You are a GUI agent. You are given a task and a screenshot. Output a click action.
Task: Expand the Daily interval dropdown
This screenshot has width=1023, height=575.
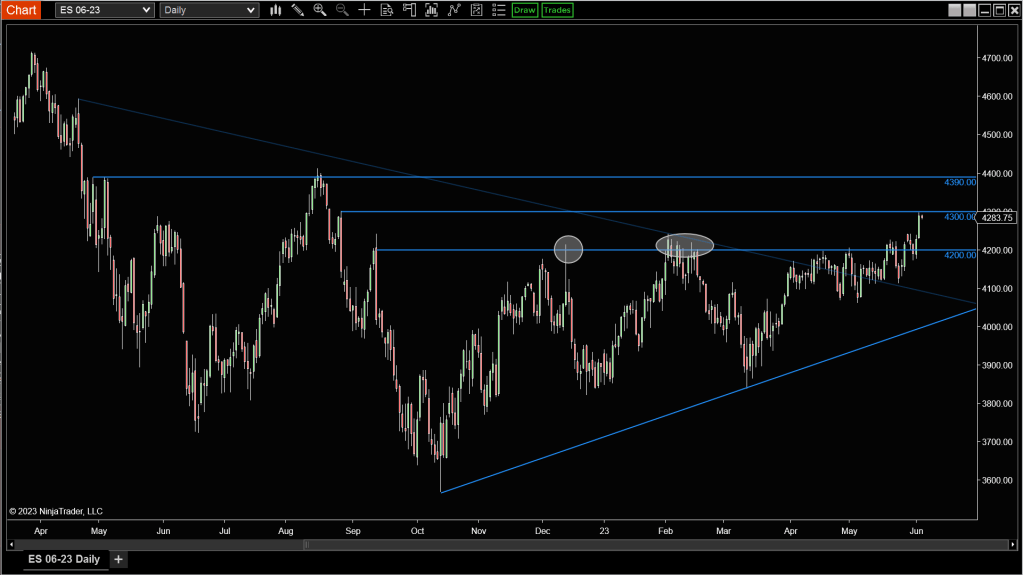[209, 10]
